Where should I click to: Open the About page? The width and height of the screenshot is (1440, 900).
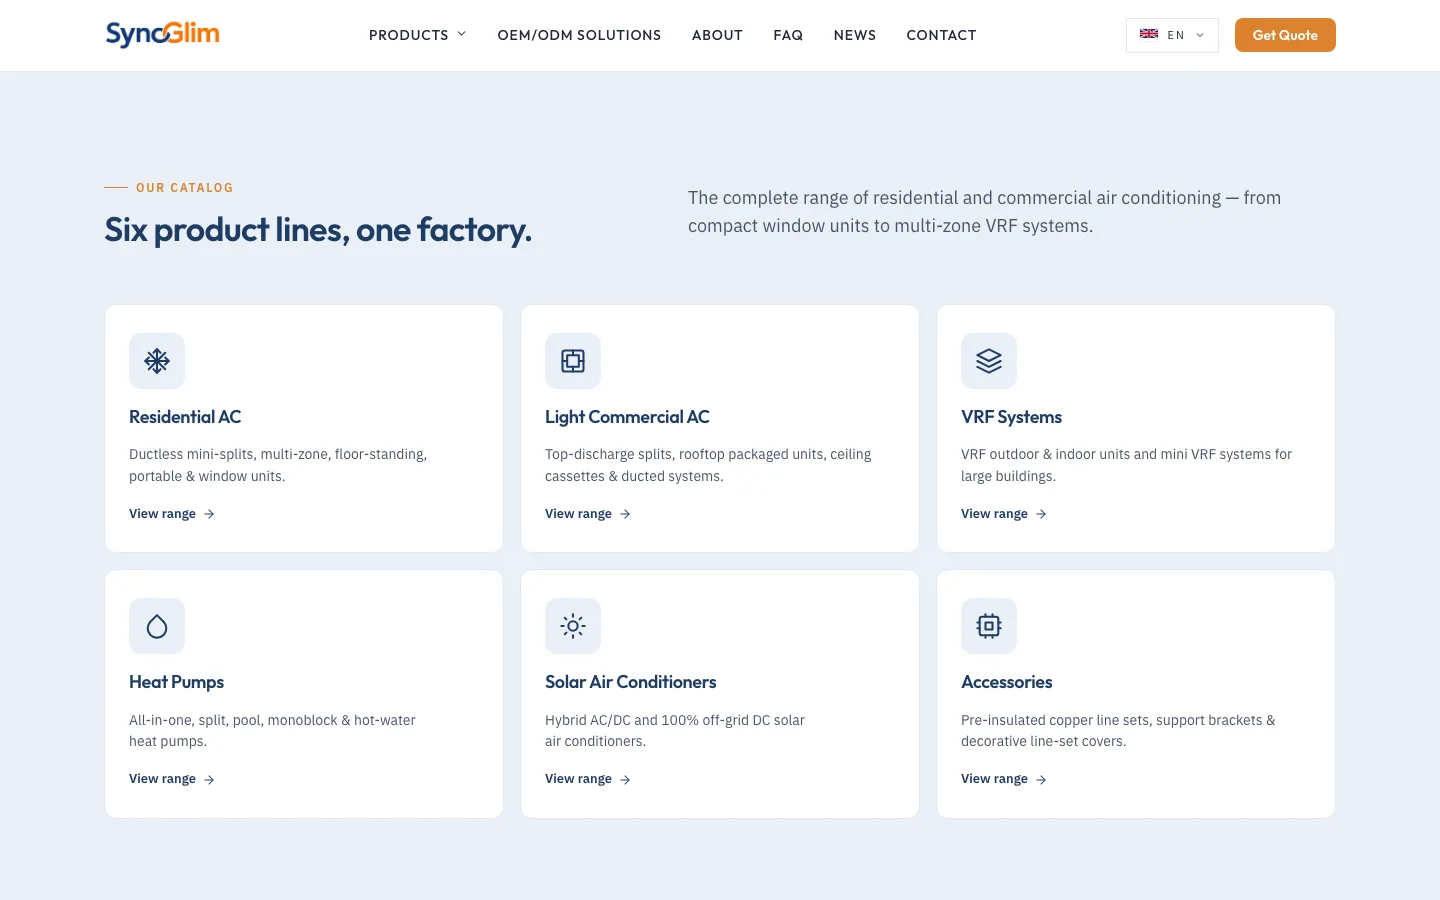pyautogui.click(x=717, y=35)
